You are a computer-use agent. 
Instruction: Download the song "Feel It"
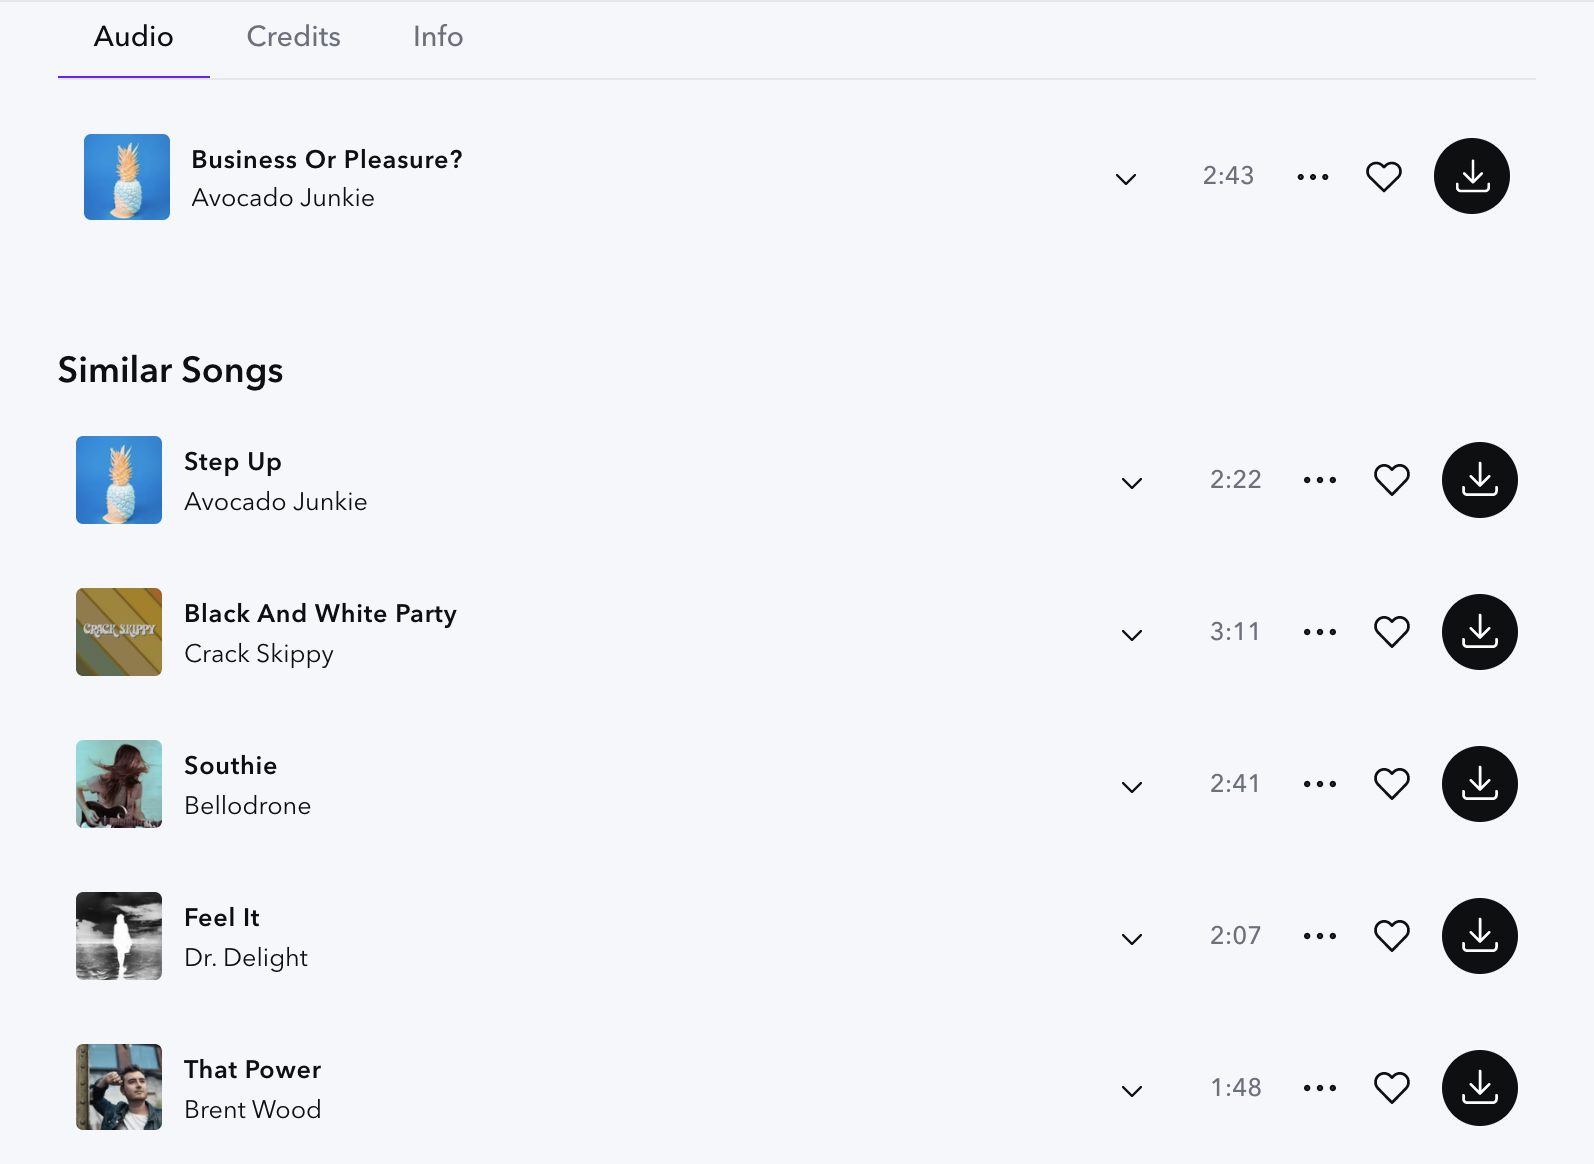pyautogui.click(x=1478, y=935)
